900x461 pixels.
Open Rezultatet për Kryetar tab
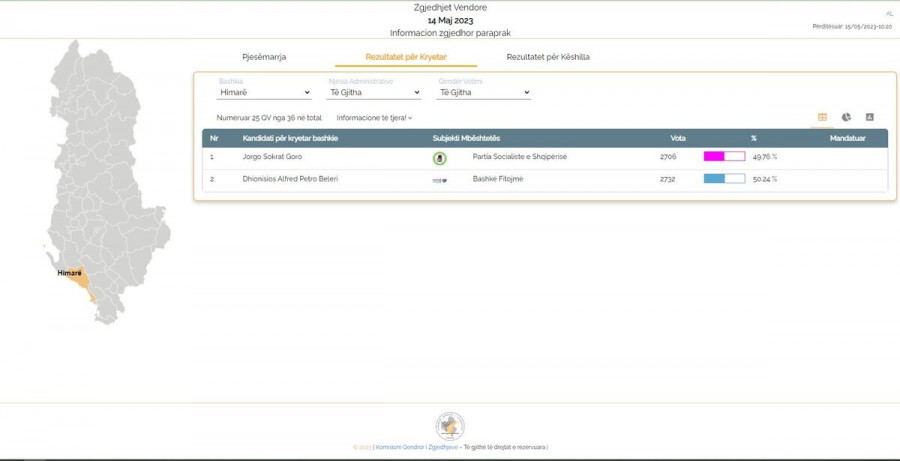pyautogui.click(x=406, y=57)
